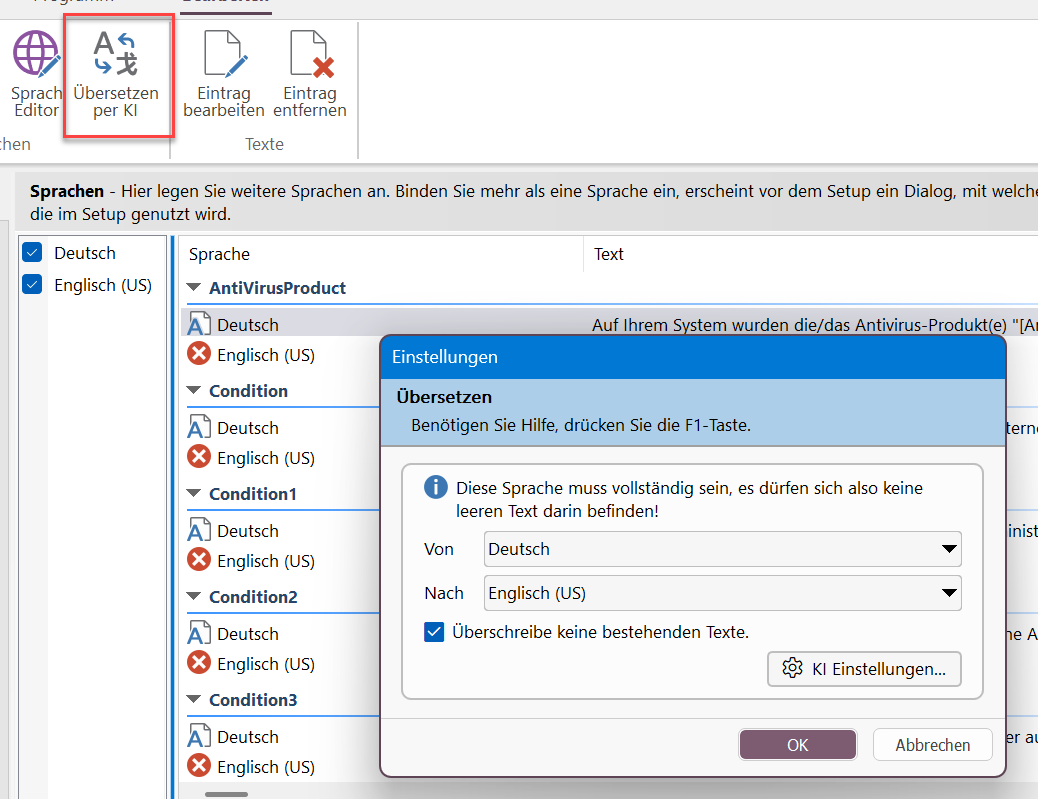This screenshot has height=799, width=1038.
Task: Click red error icon under Condition group
Action: point(199,457)
